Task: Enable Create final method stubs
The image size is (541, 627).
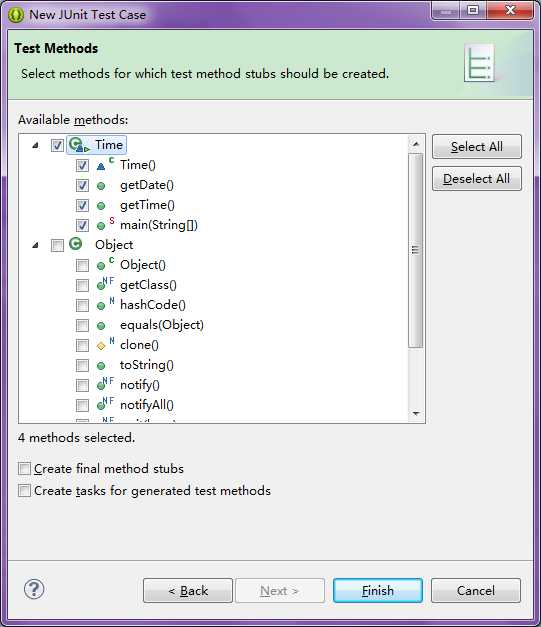Action: click(24, 468)
